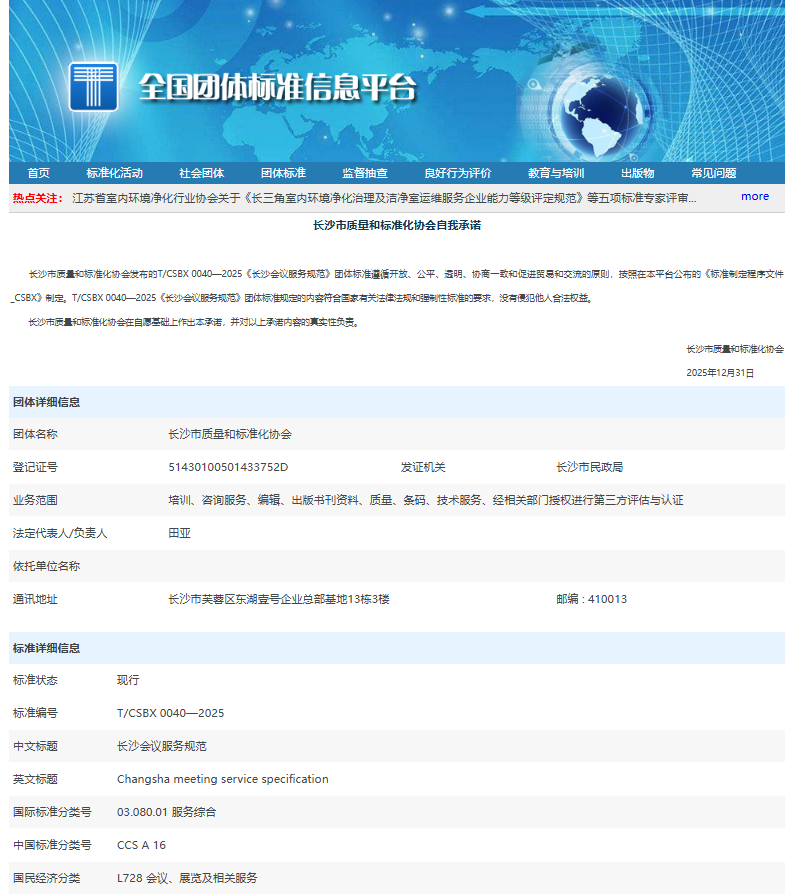Click English title Changsha meeting service specification

223,779
